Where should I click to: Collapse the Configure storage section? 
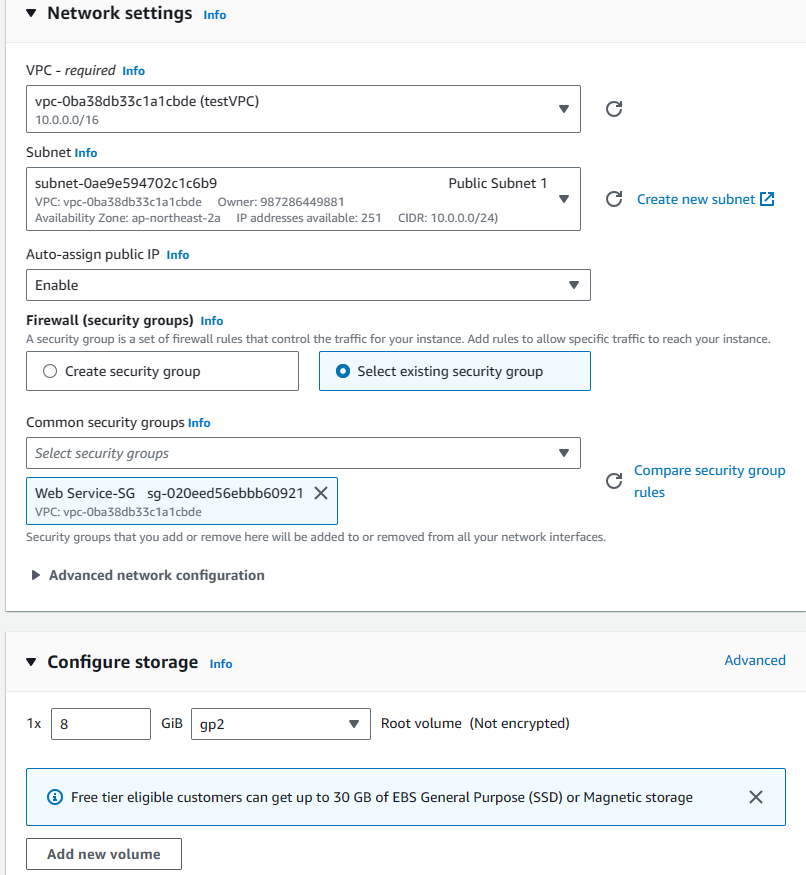tap(31, 662)
